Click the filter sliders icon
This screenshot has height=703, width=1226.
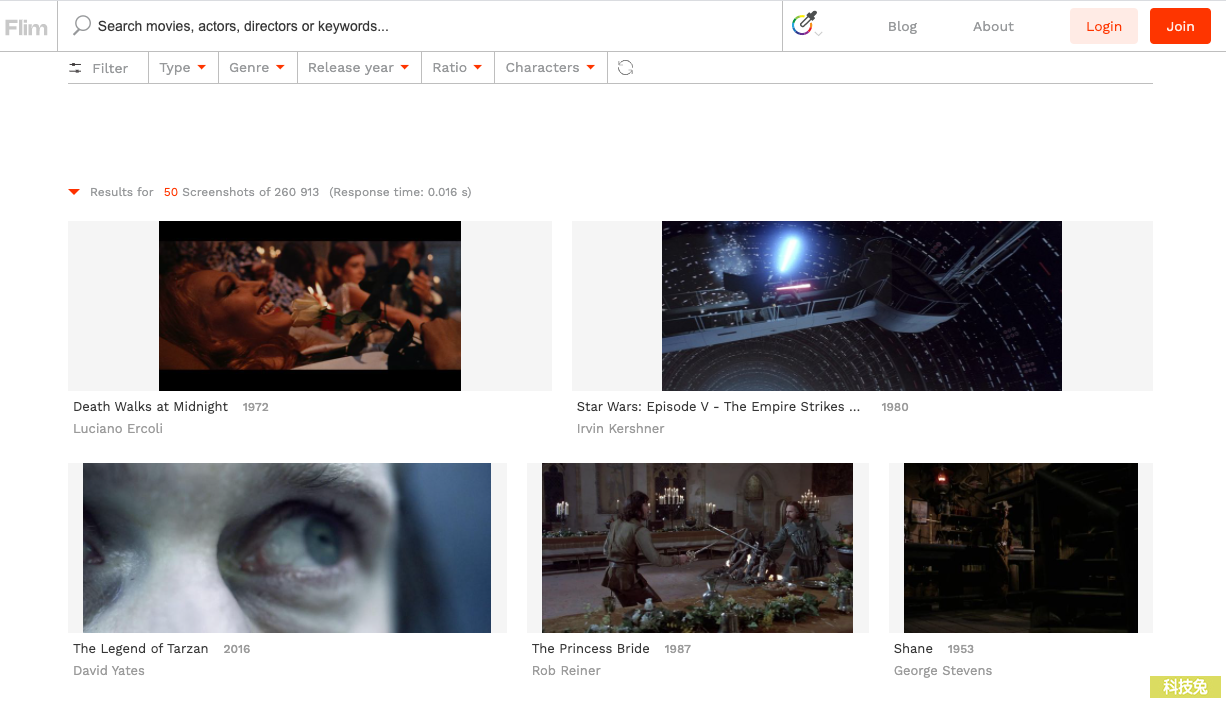[x=76, y=68]
